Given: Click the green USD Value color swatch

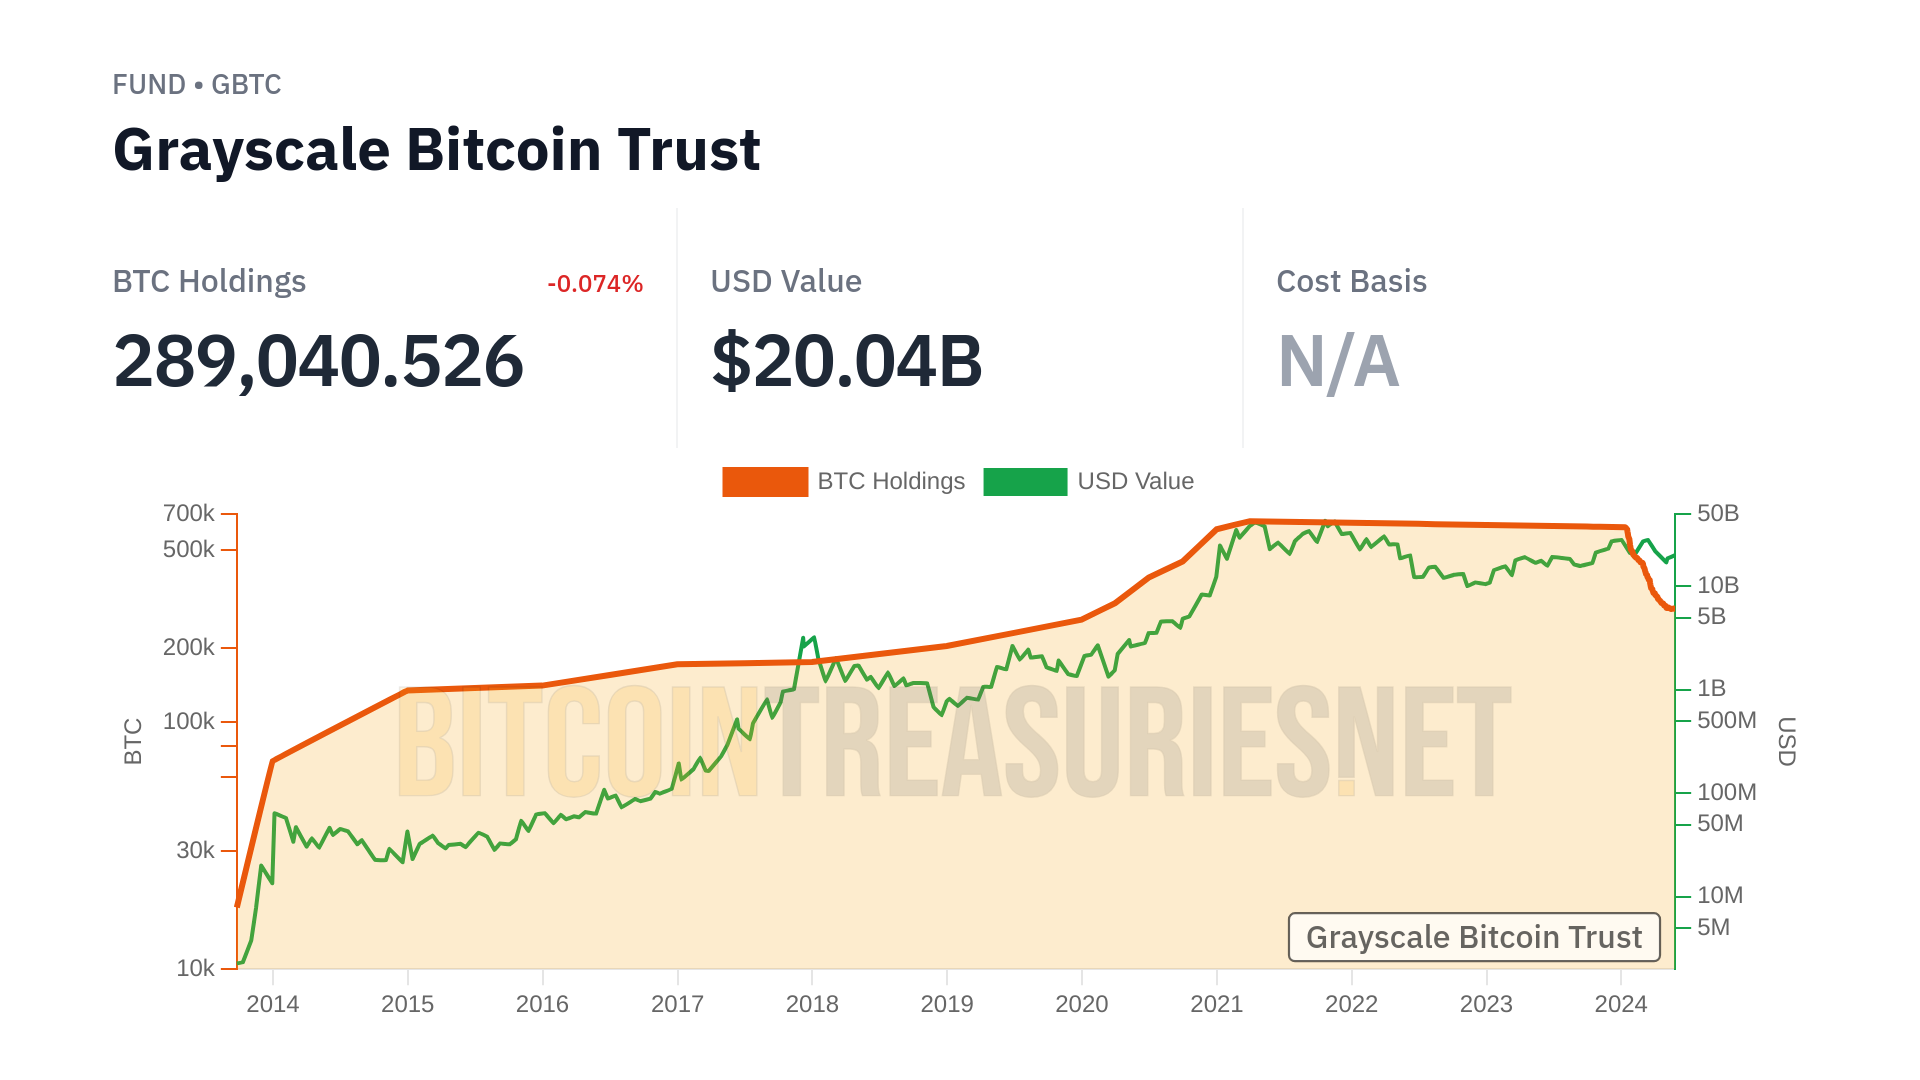Looking at the screenshot, I should click(x=1025, y=481).
